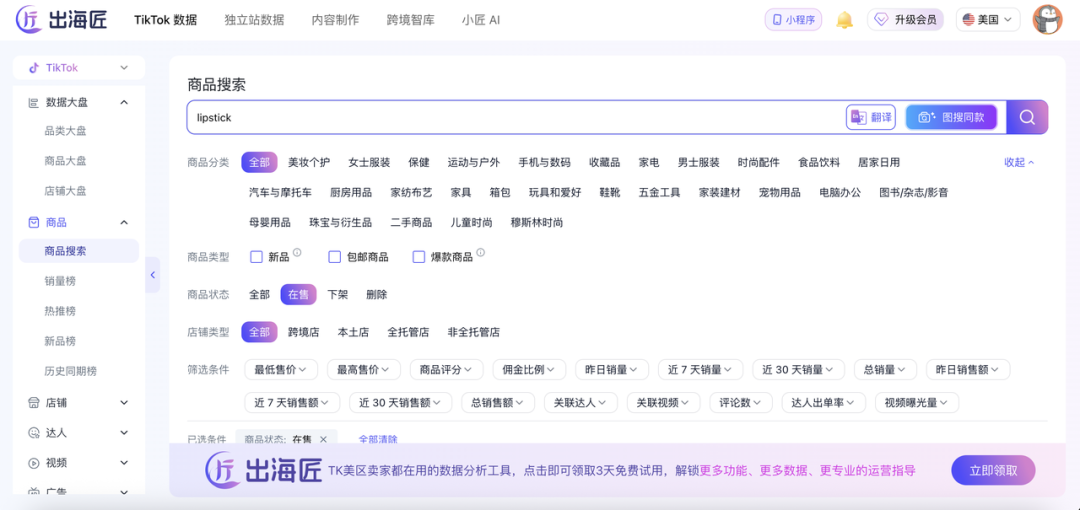This screenshot has height=510, width=1080.
Task: Select 全托管店 store type
Action: click(408, 332)
